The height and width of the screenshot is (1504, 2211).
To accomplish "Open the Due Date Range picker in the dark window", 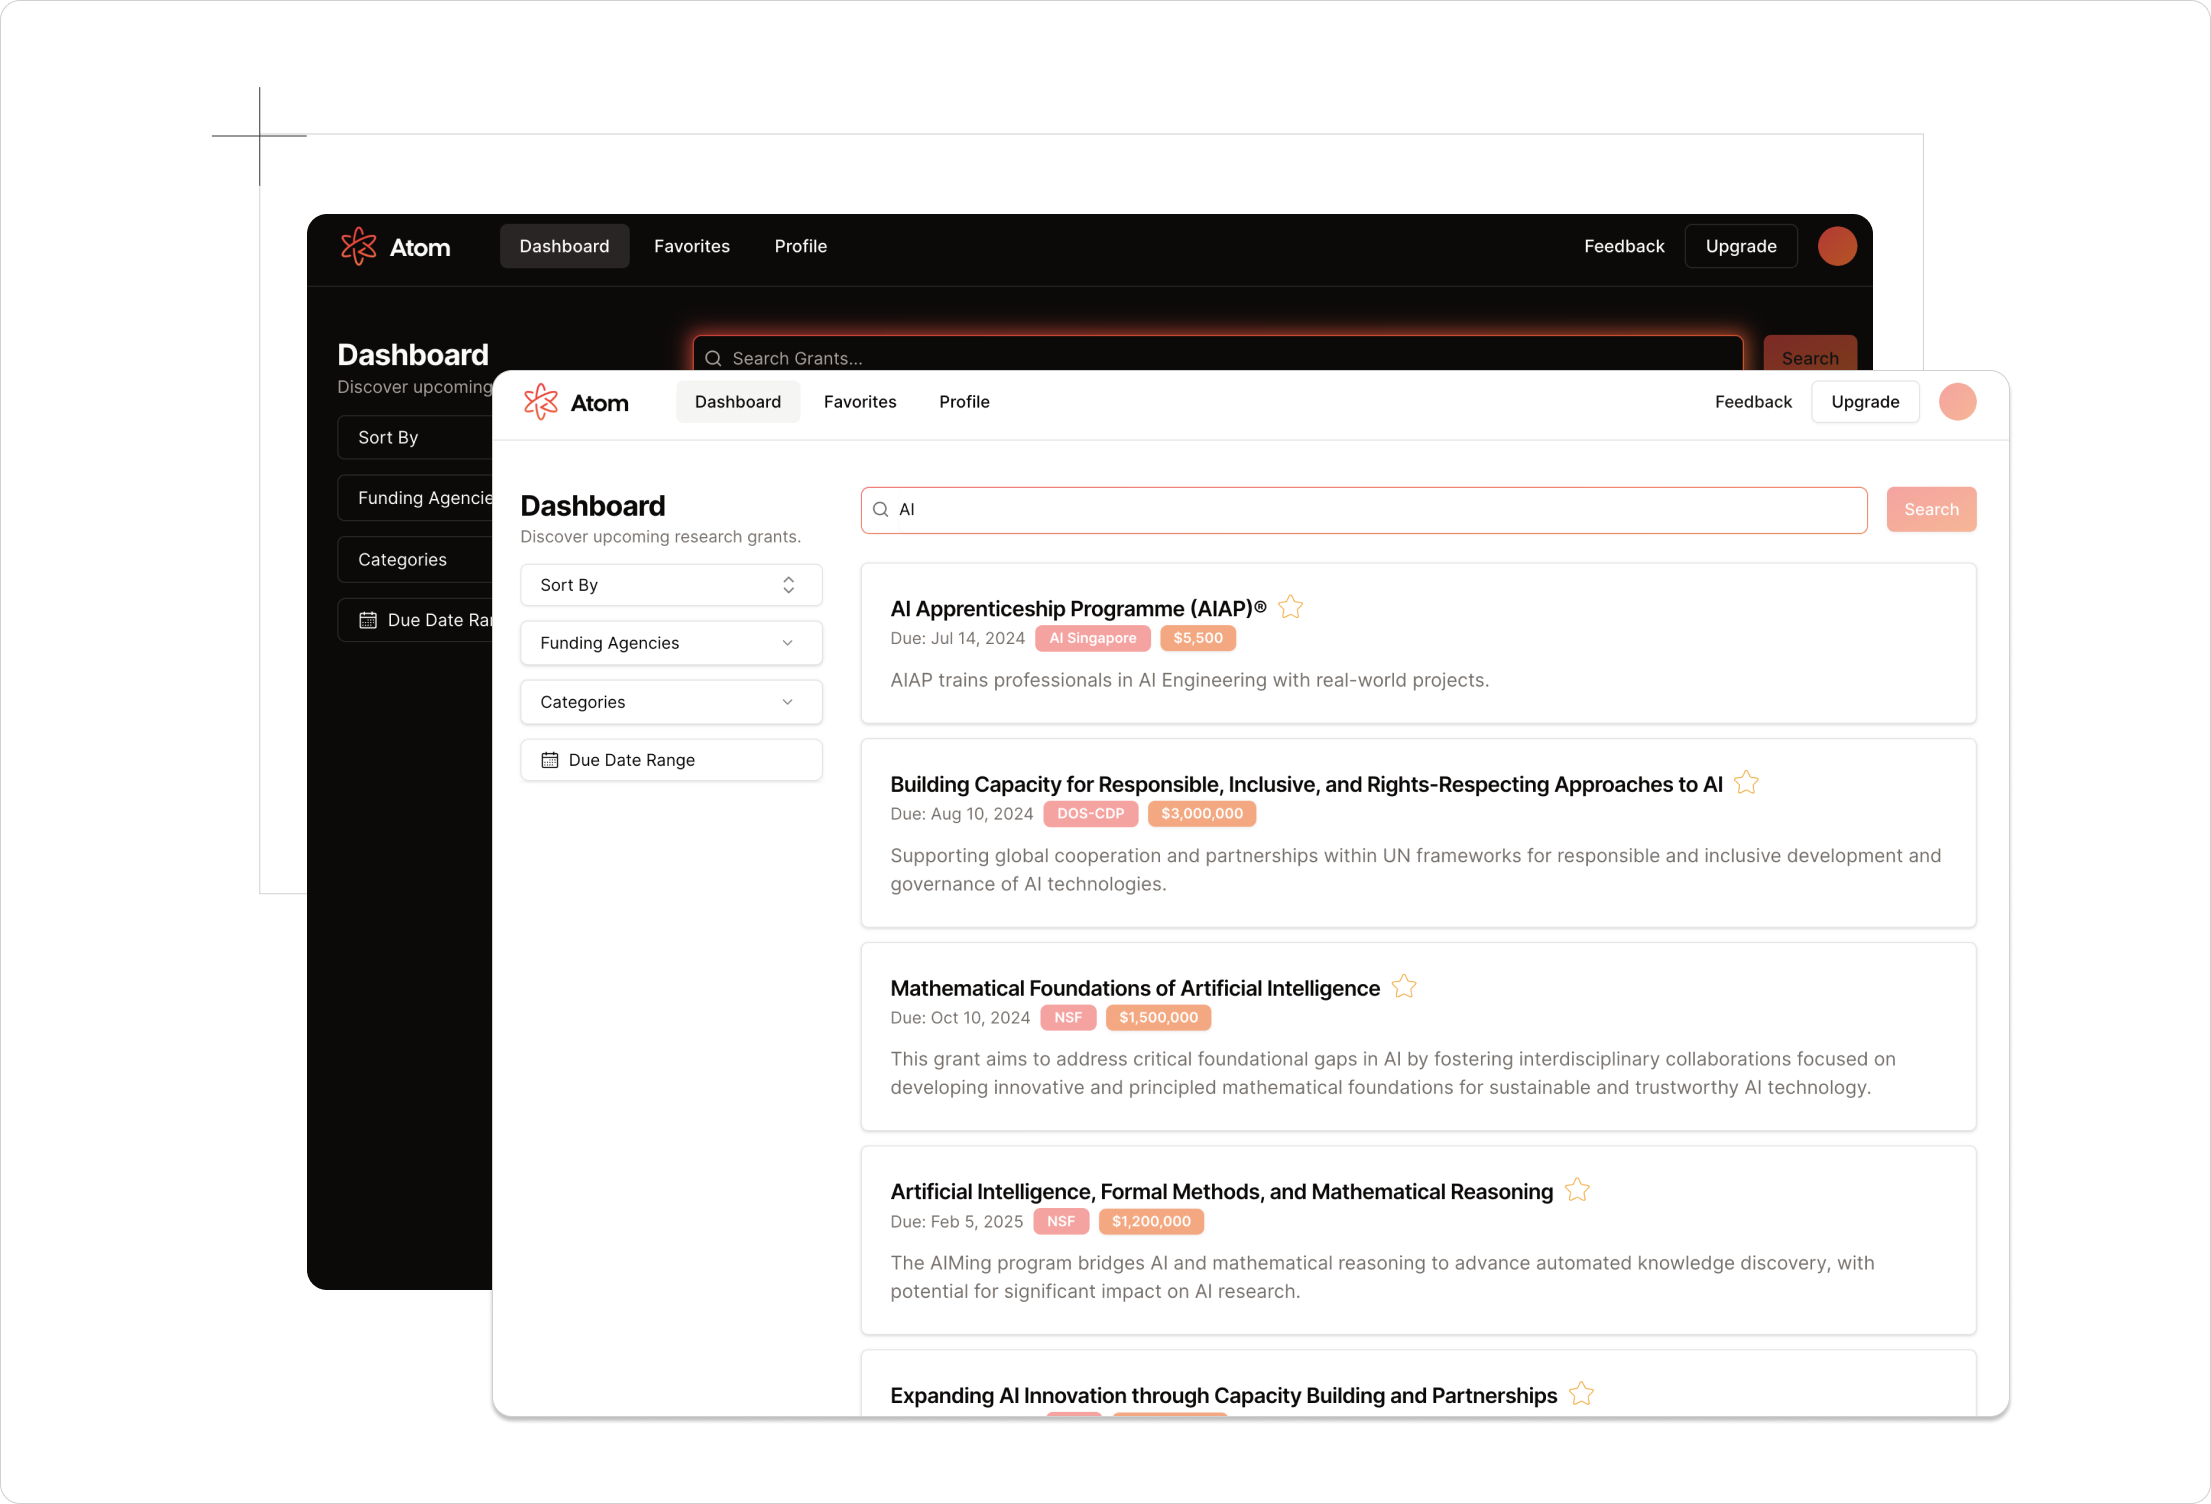I will pos(415,620).
